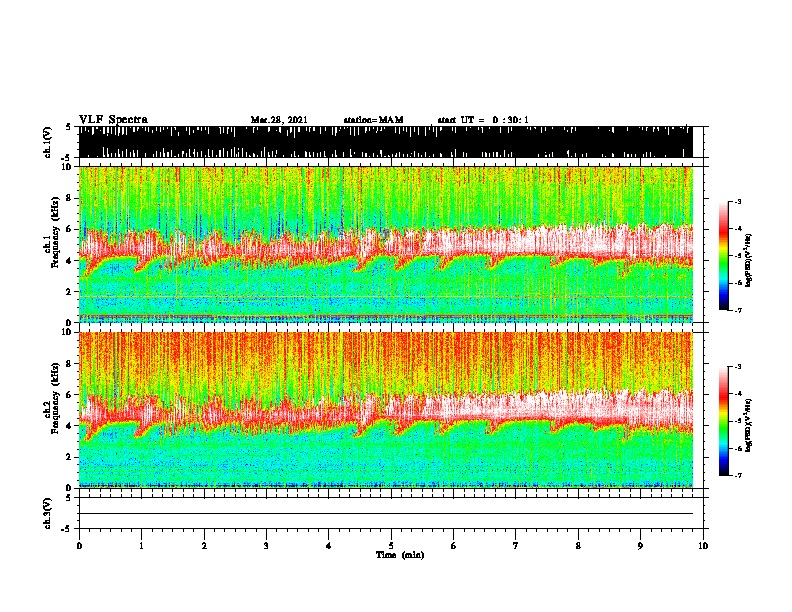Click the "ch.1(V)" waveform axis label
792x612 pixels.
click(48, 142)
